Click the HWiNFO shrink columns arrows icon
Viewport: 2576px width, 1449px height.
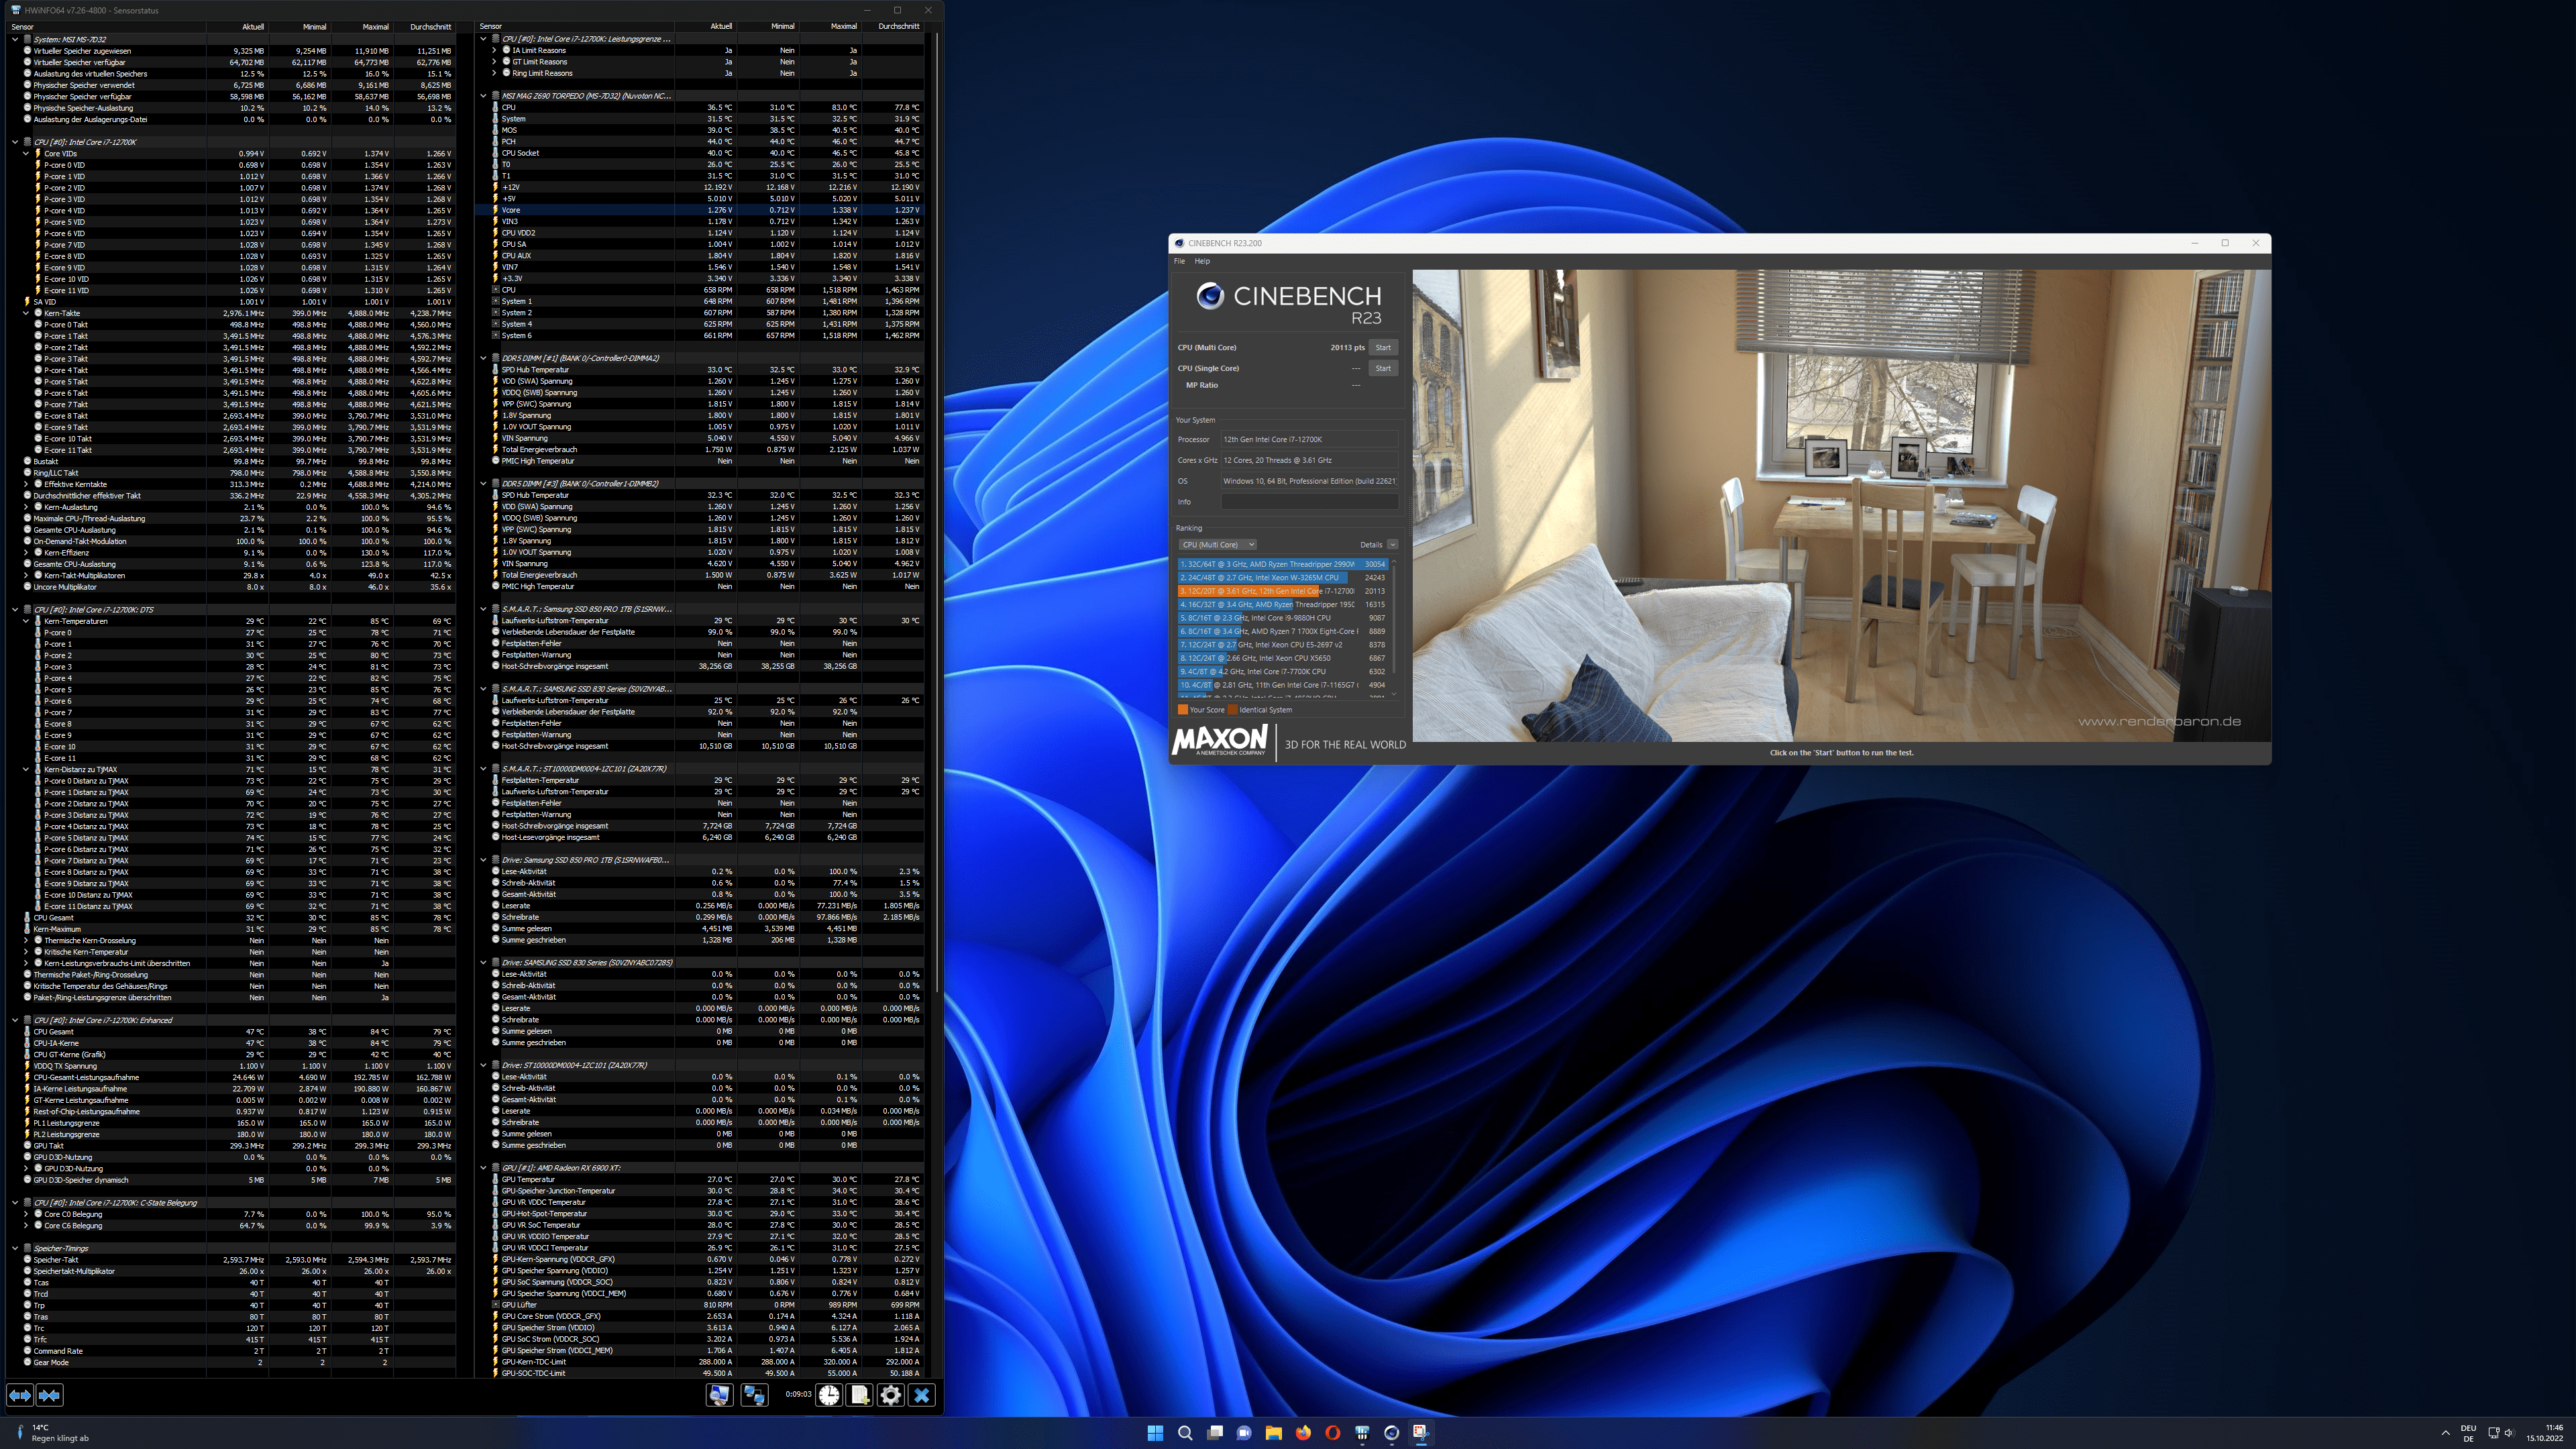tap(49, 1394)
